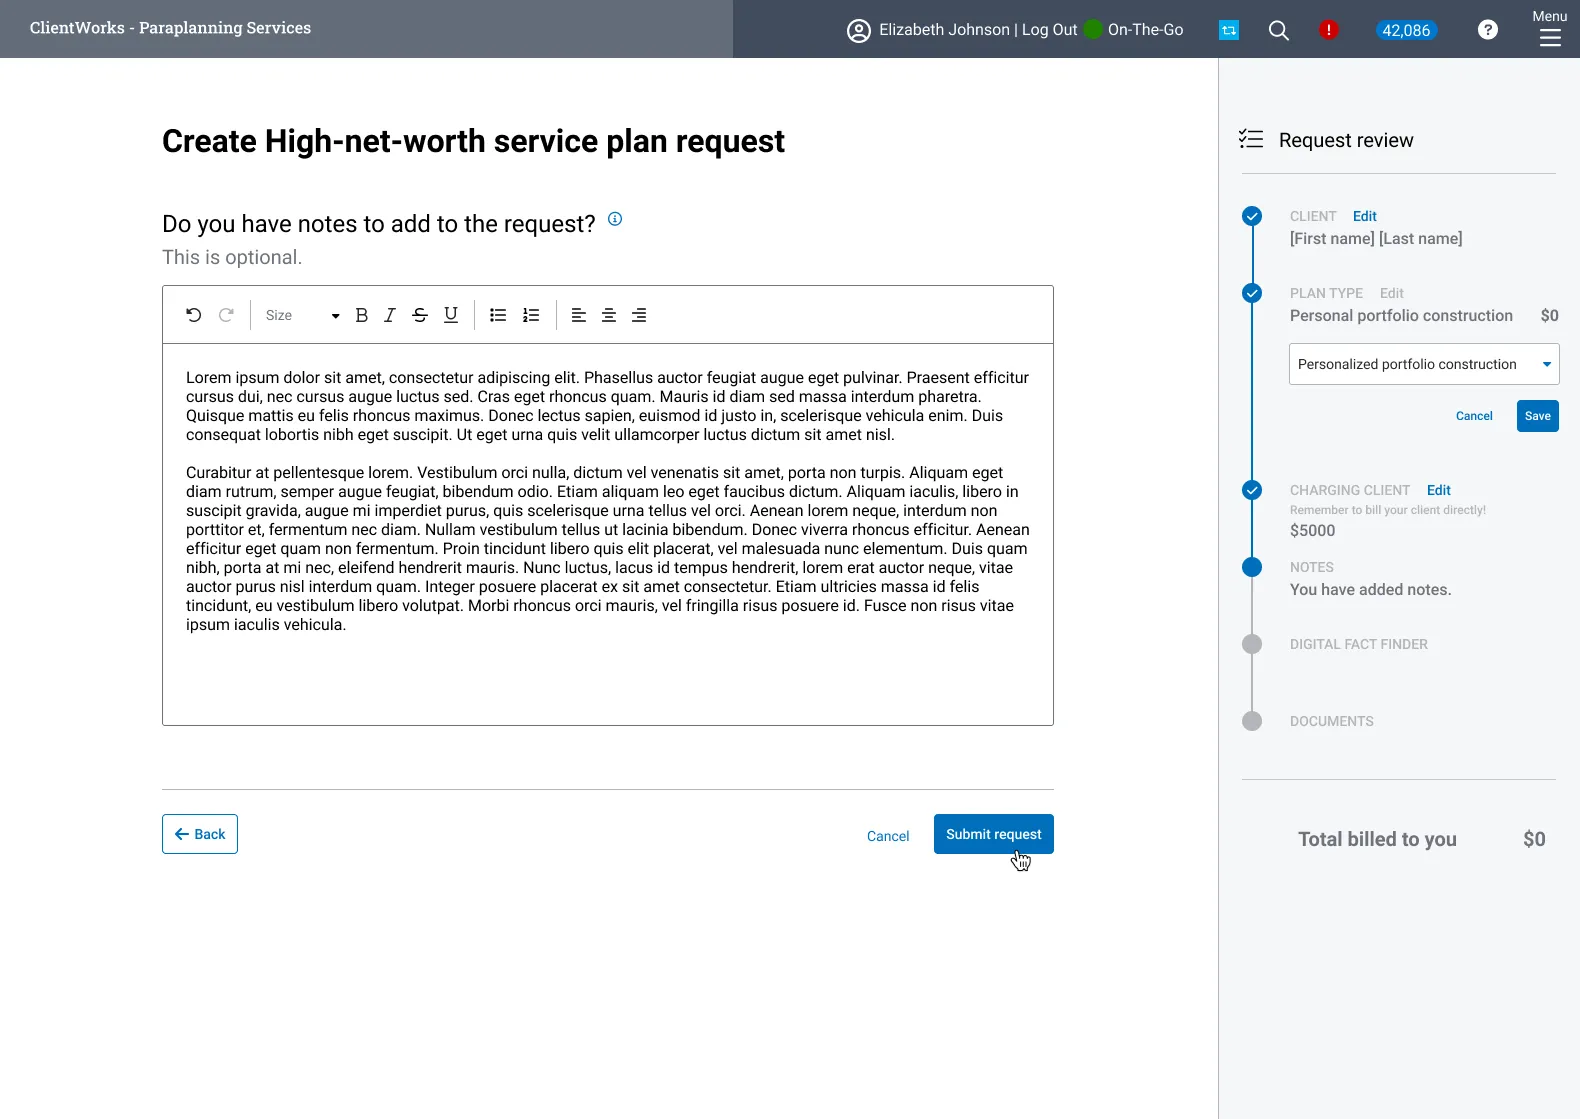
Task: Click 'Personal portfolio construction' plan text
Action: pos(1401,316)
